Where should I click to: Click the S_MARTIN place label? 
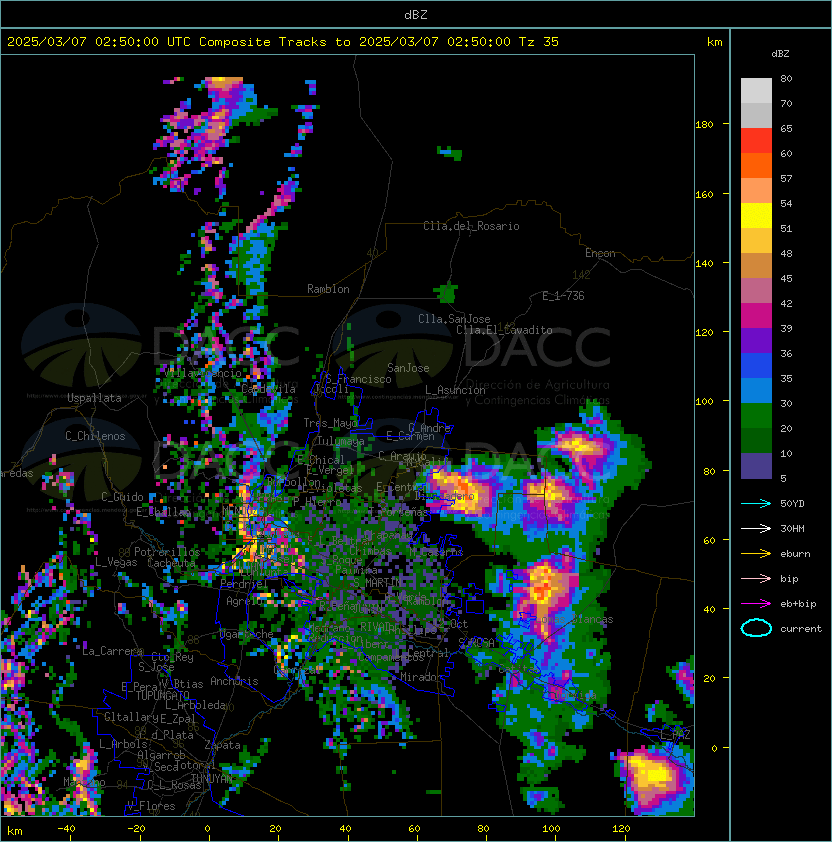(378, 583)
